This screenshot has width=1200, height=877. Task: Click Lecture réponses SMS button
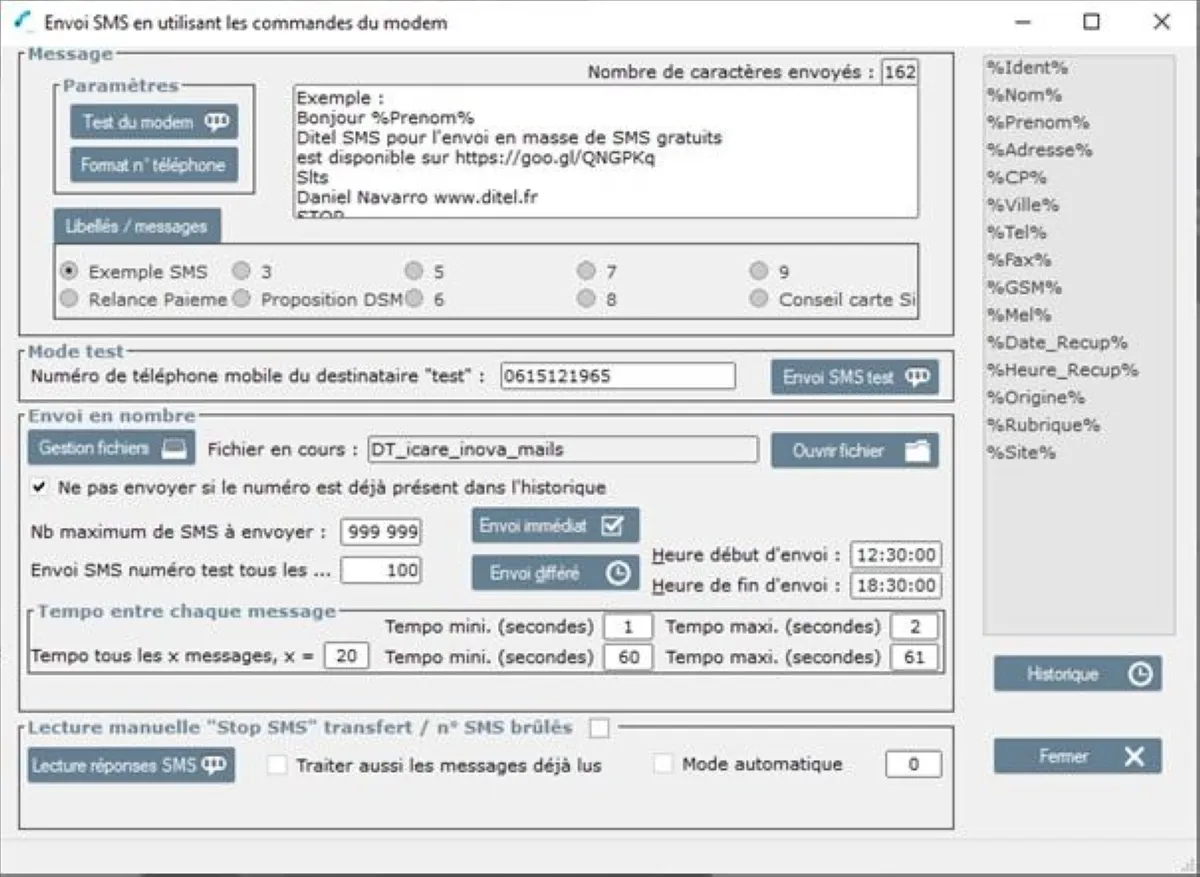pyautogui.click(x=131, y=765)
